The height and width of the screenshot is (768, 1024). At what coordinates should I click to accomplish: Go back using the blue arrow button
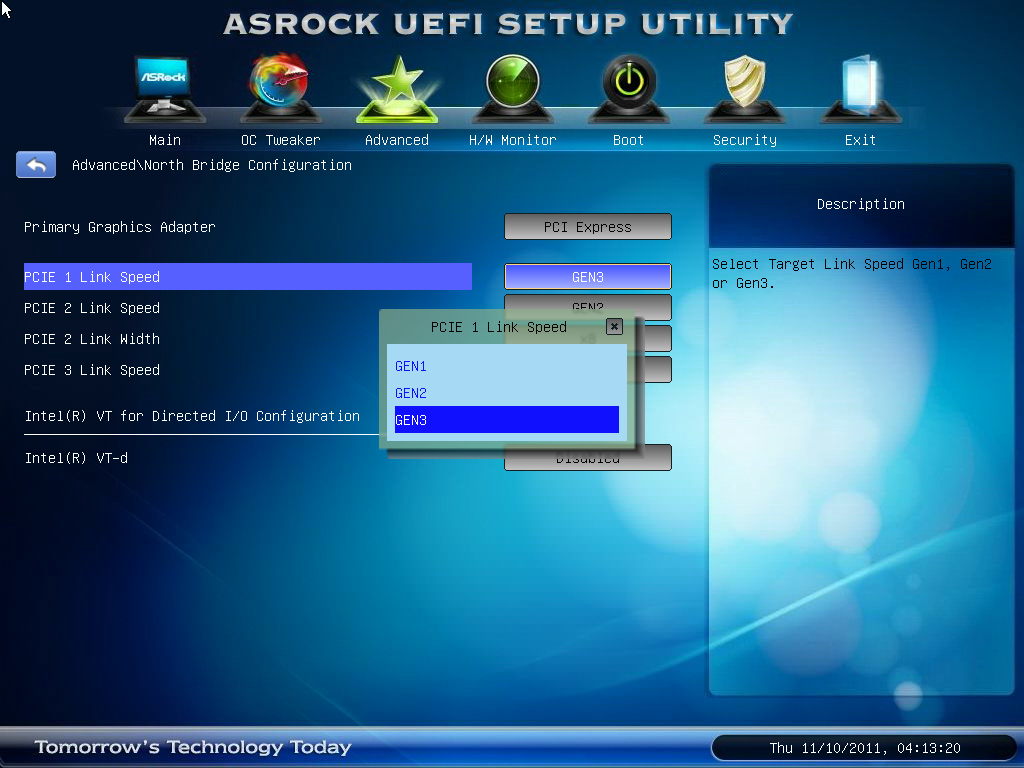36,165
